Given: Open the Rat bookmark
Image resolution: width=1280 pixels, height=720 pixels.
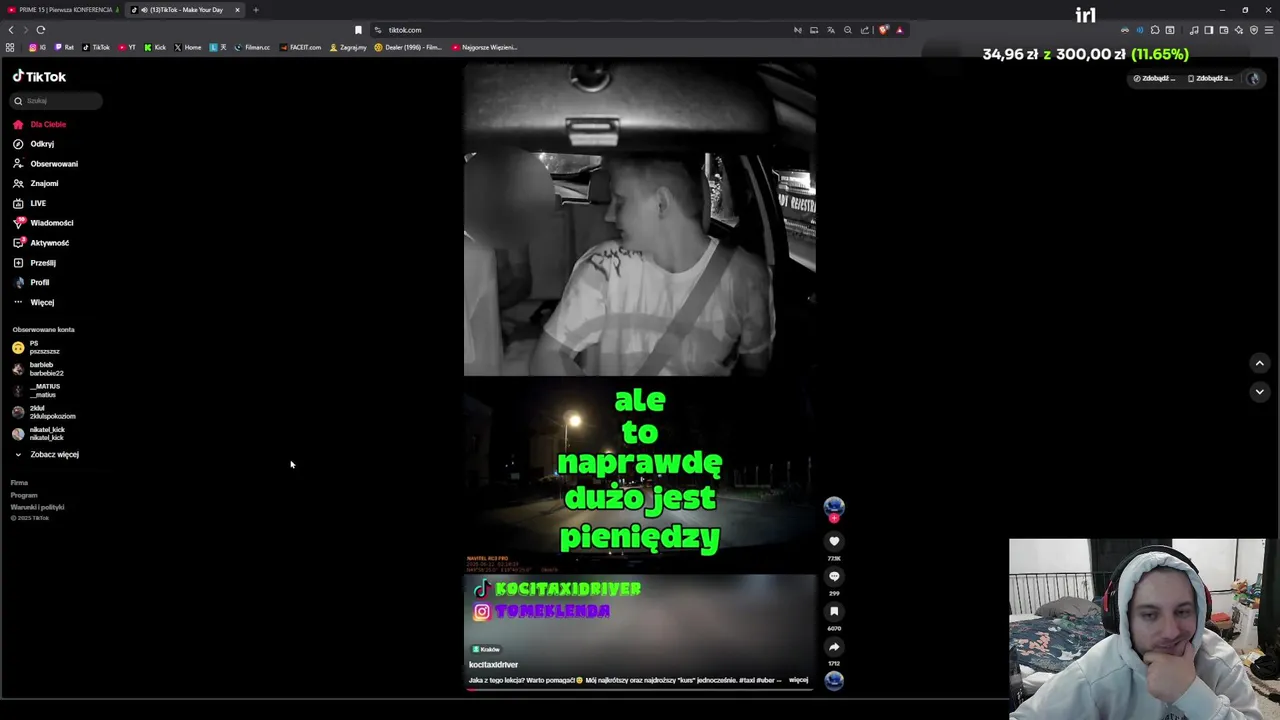Looking at the screenshot, I should [64, 47].
